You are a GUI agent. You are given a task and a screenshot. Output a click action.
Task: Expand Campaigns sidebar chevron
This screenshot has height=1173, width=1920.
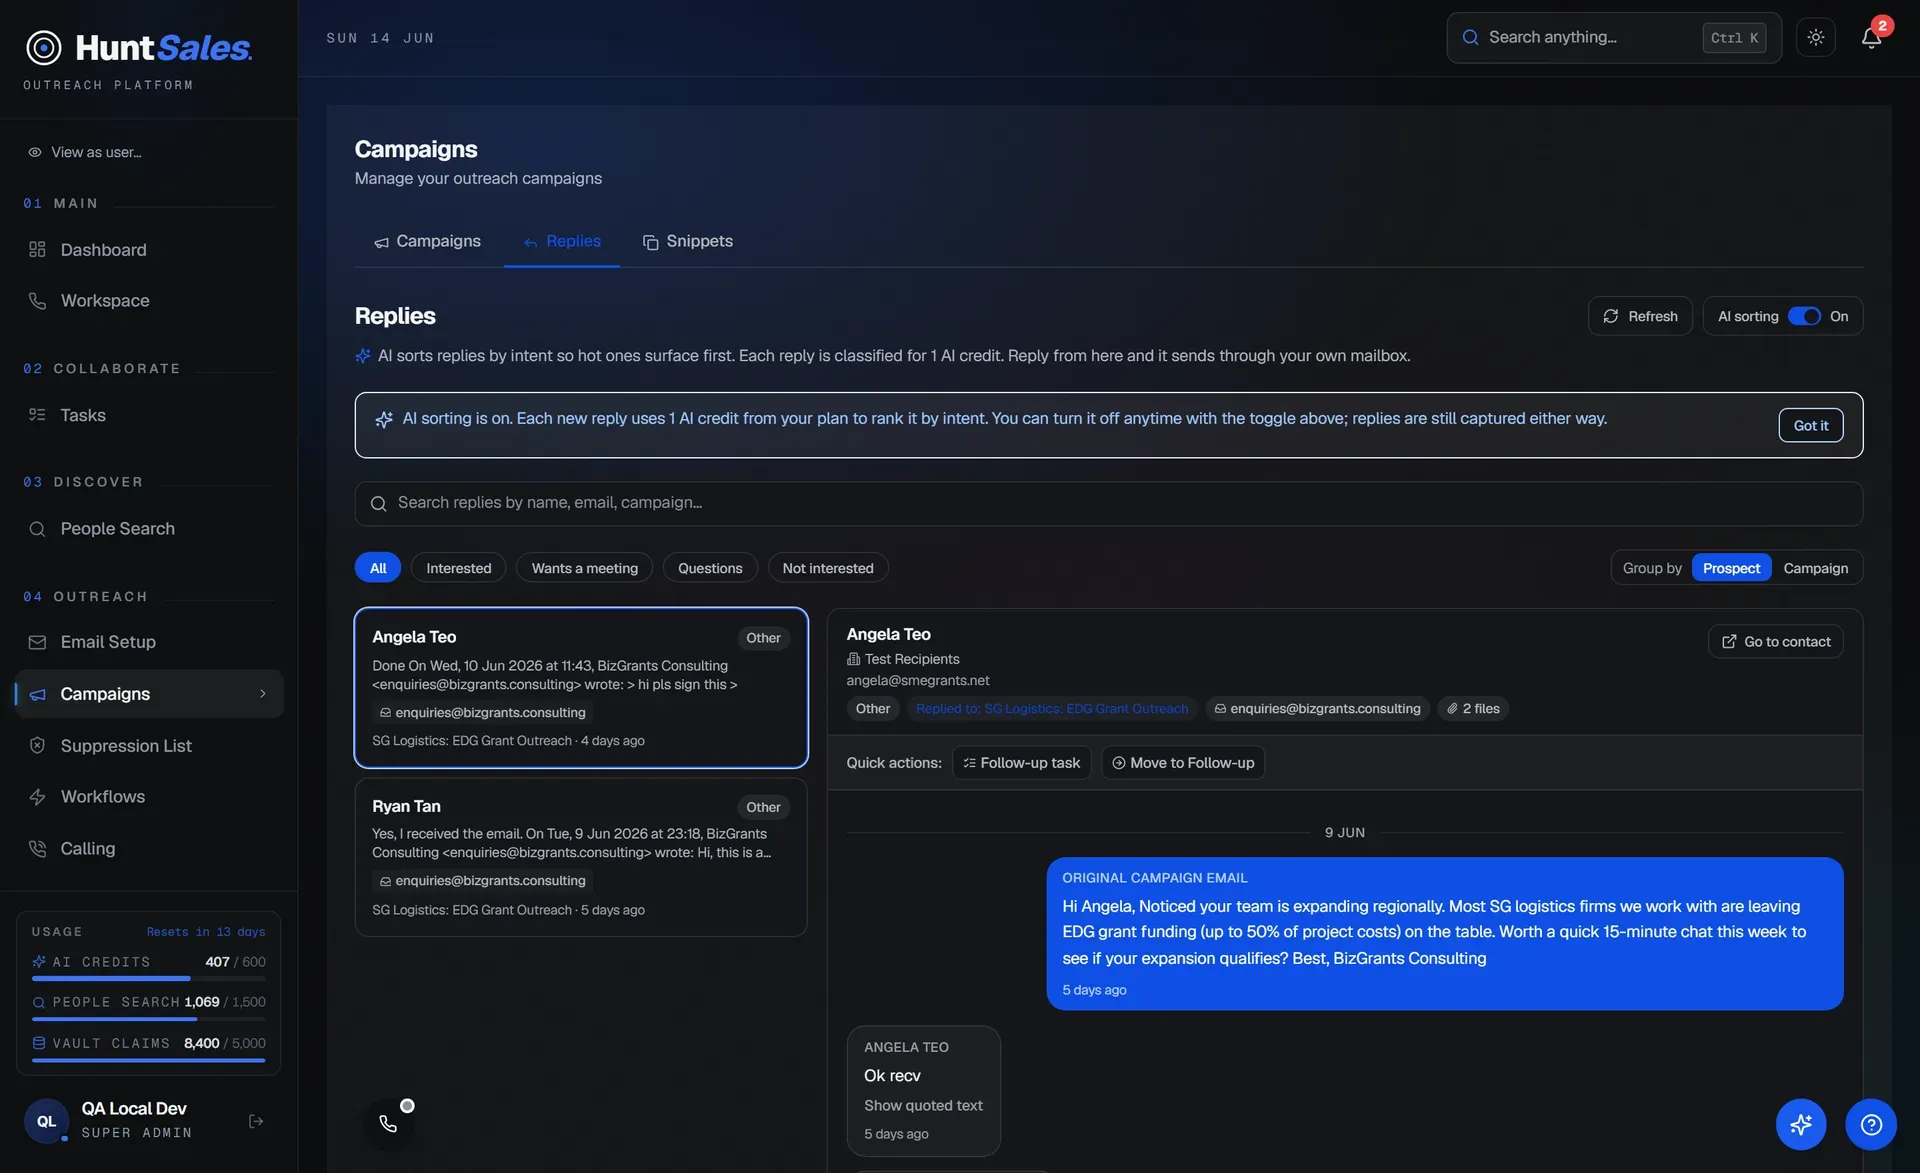click(x=263, y=694)
